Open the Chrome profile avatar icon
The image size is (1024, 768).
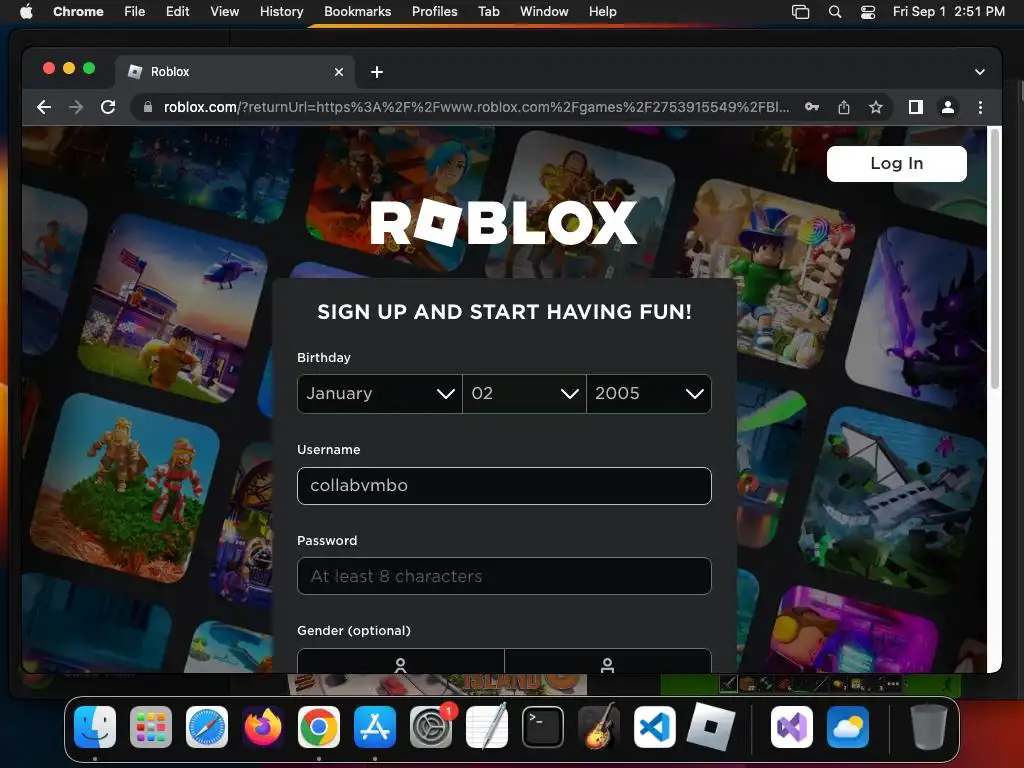(948, 107)
